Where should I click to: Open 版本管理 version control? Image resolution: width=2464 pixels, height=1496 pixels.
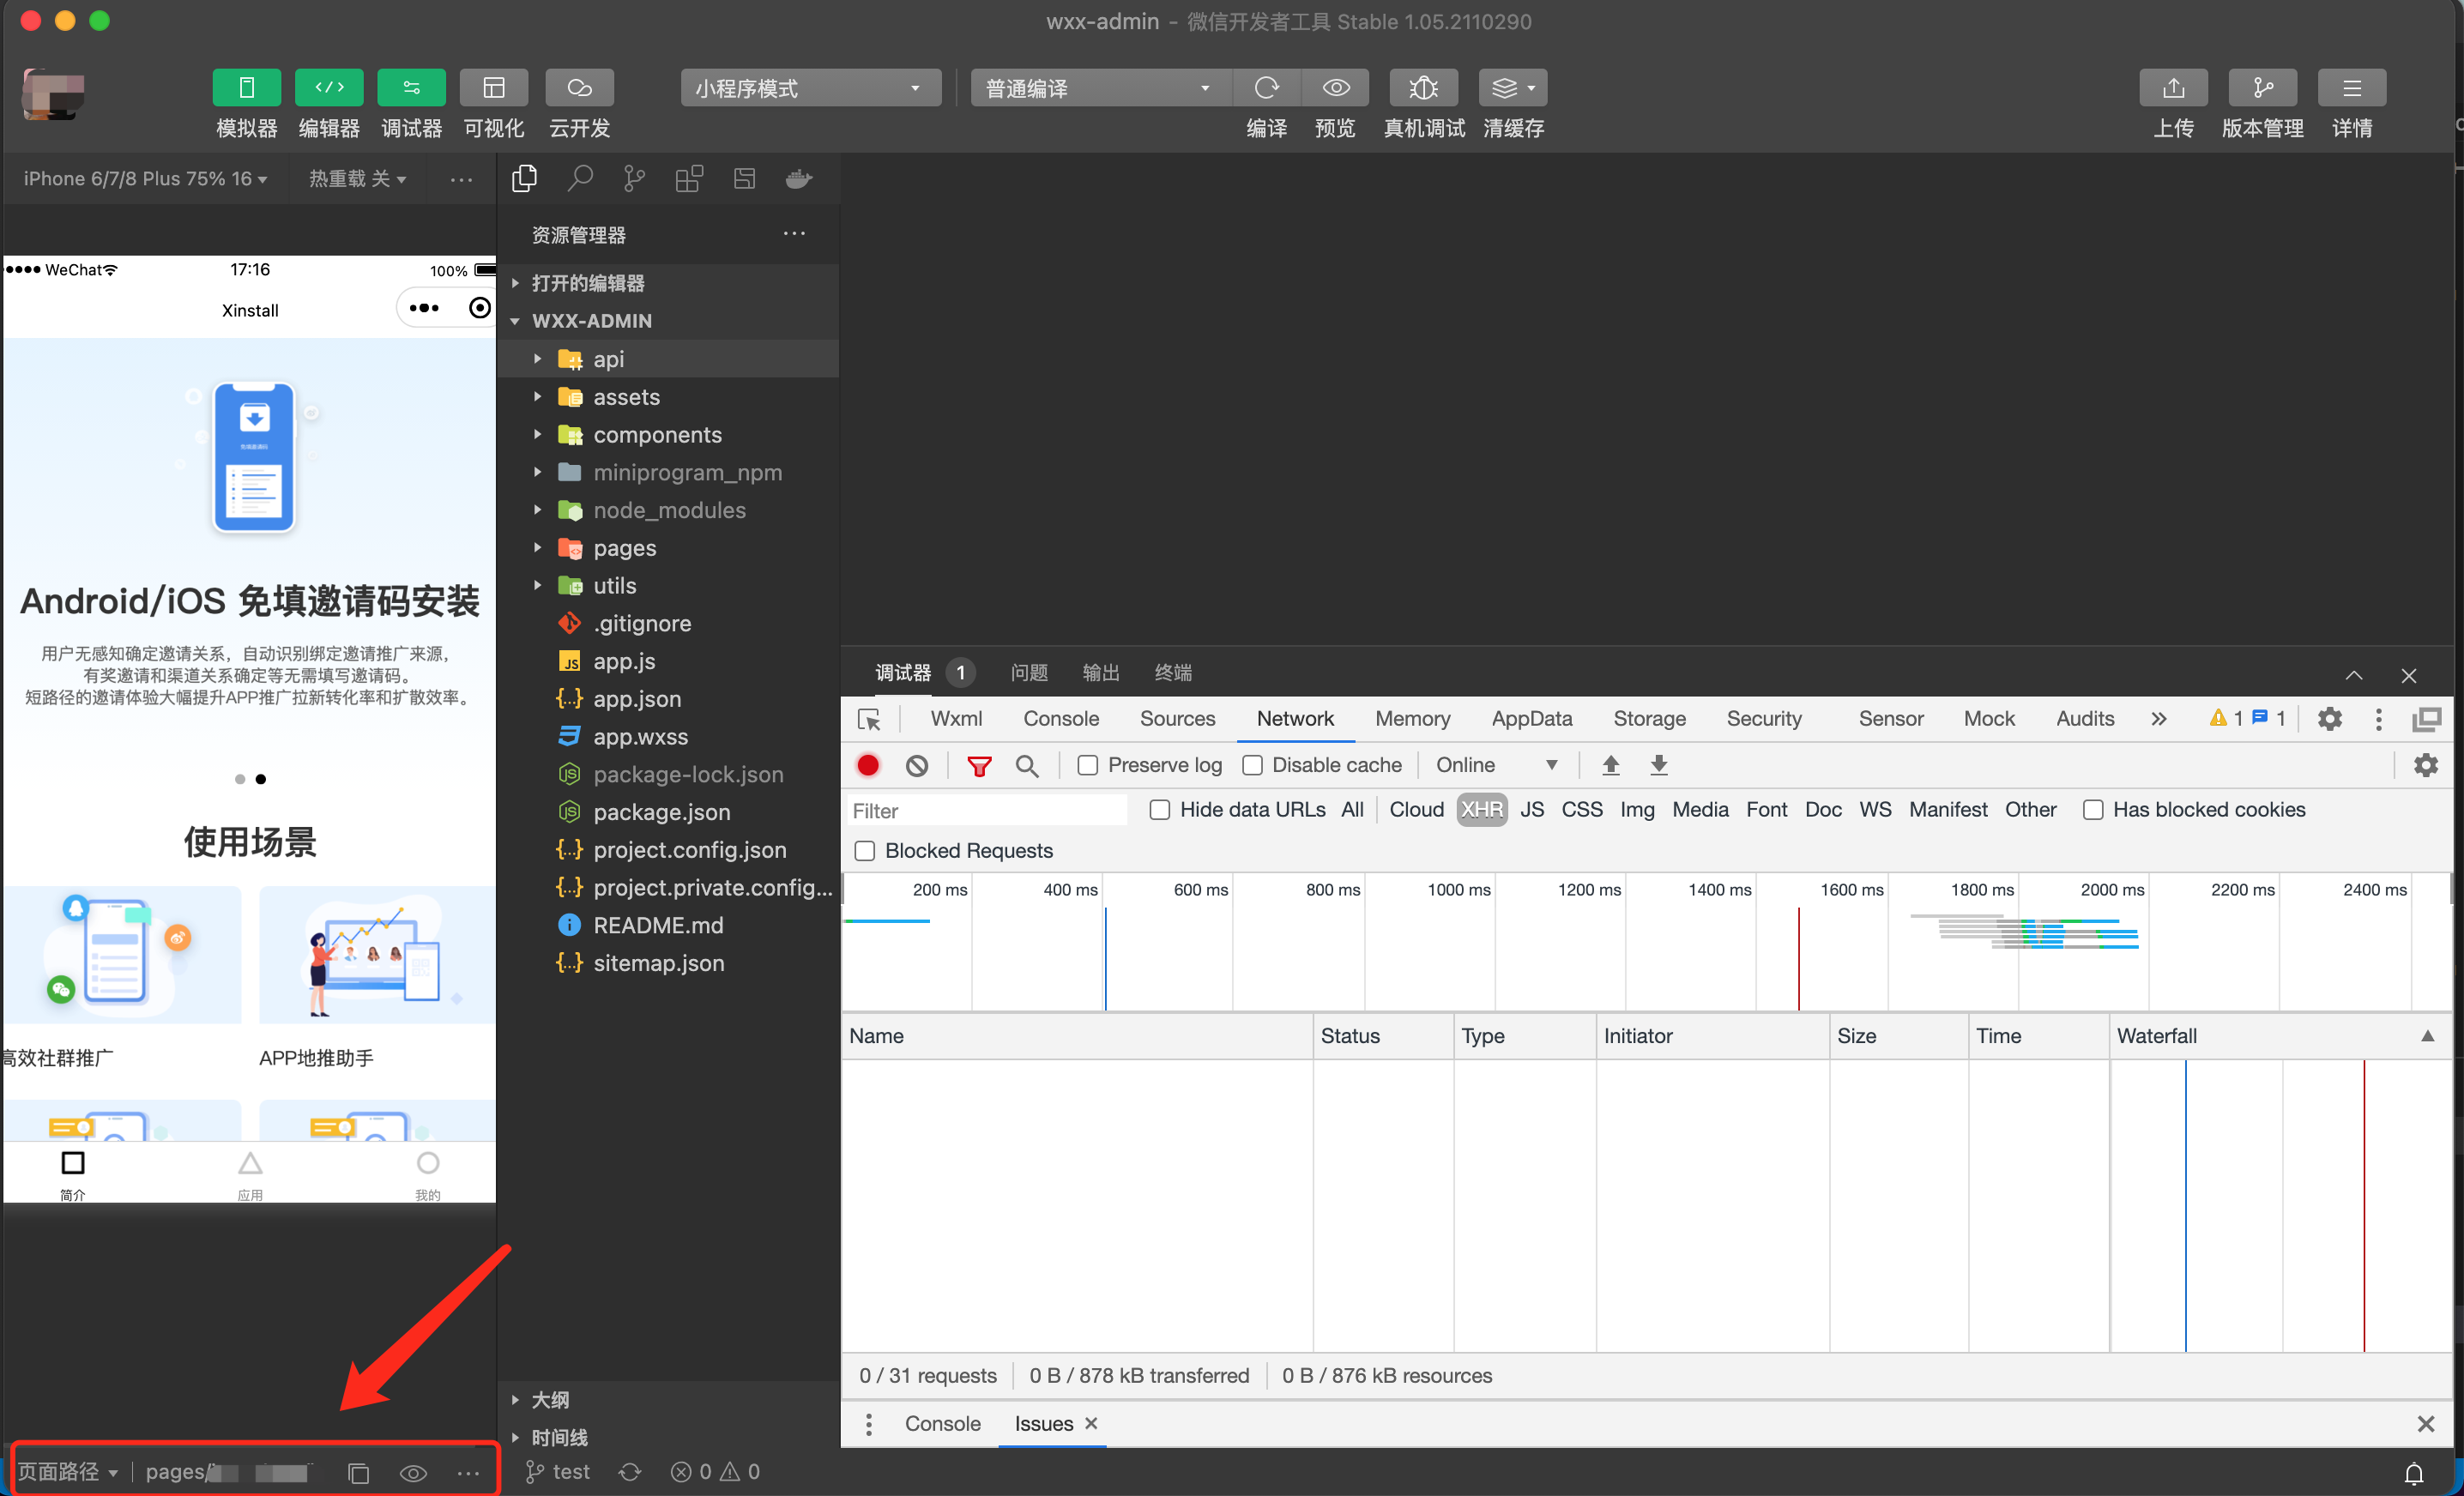[2262, 88]
